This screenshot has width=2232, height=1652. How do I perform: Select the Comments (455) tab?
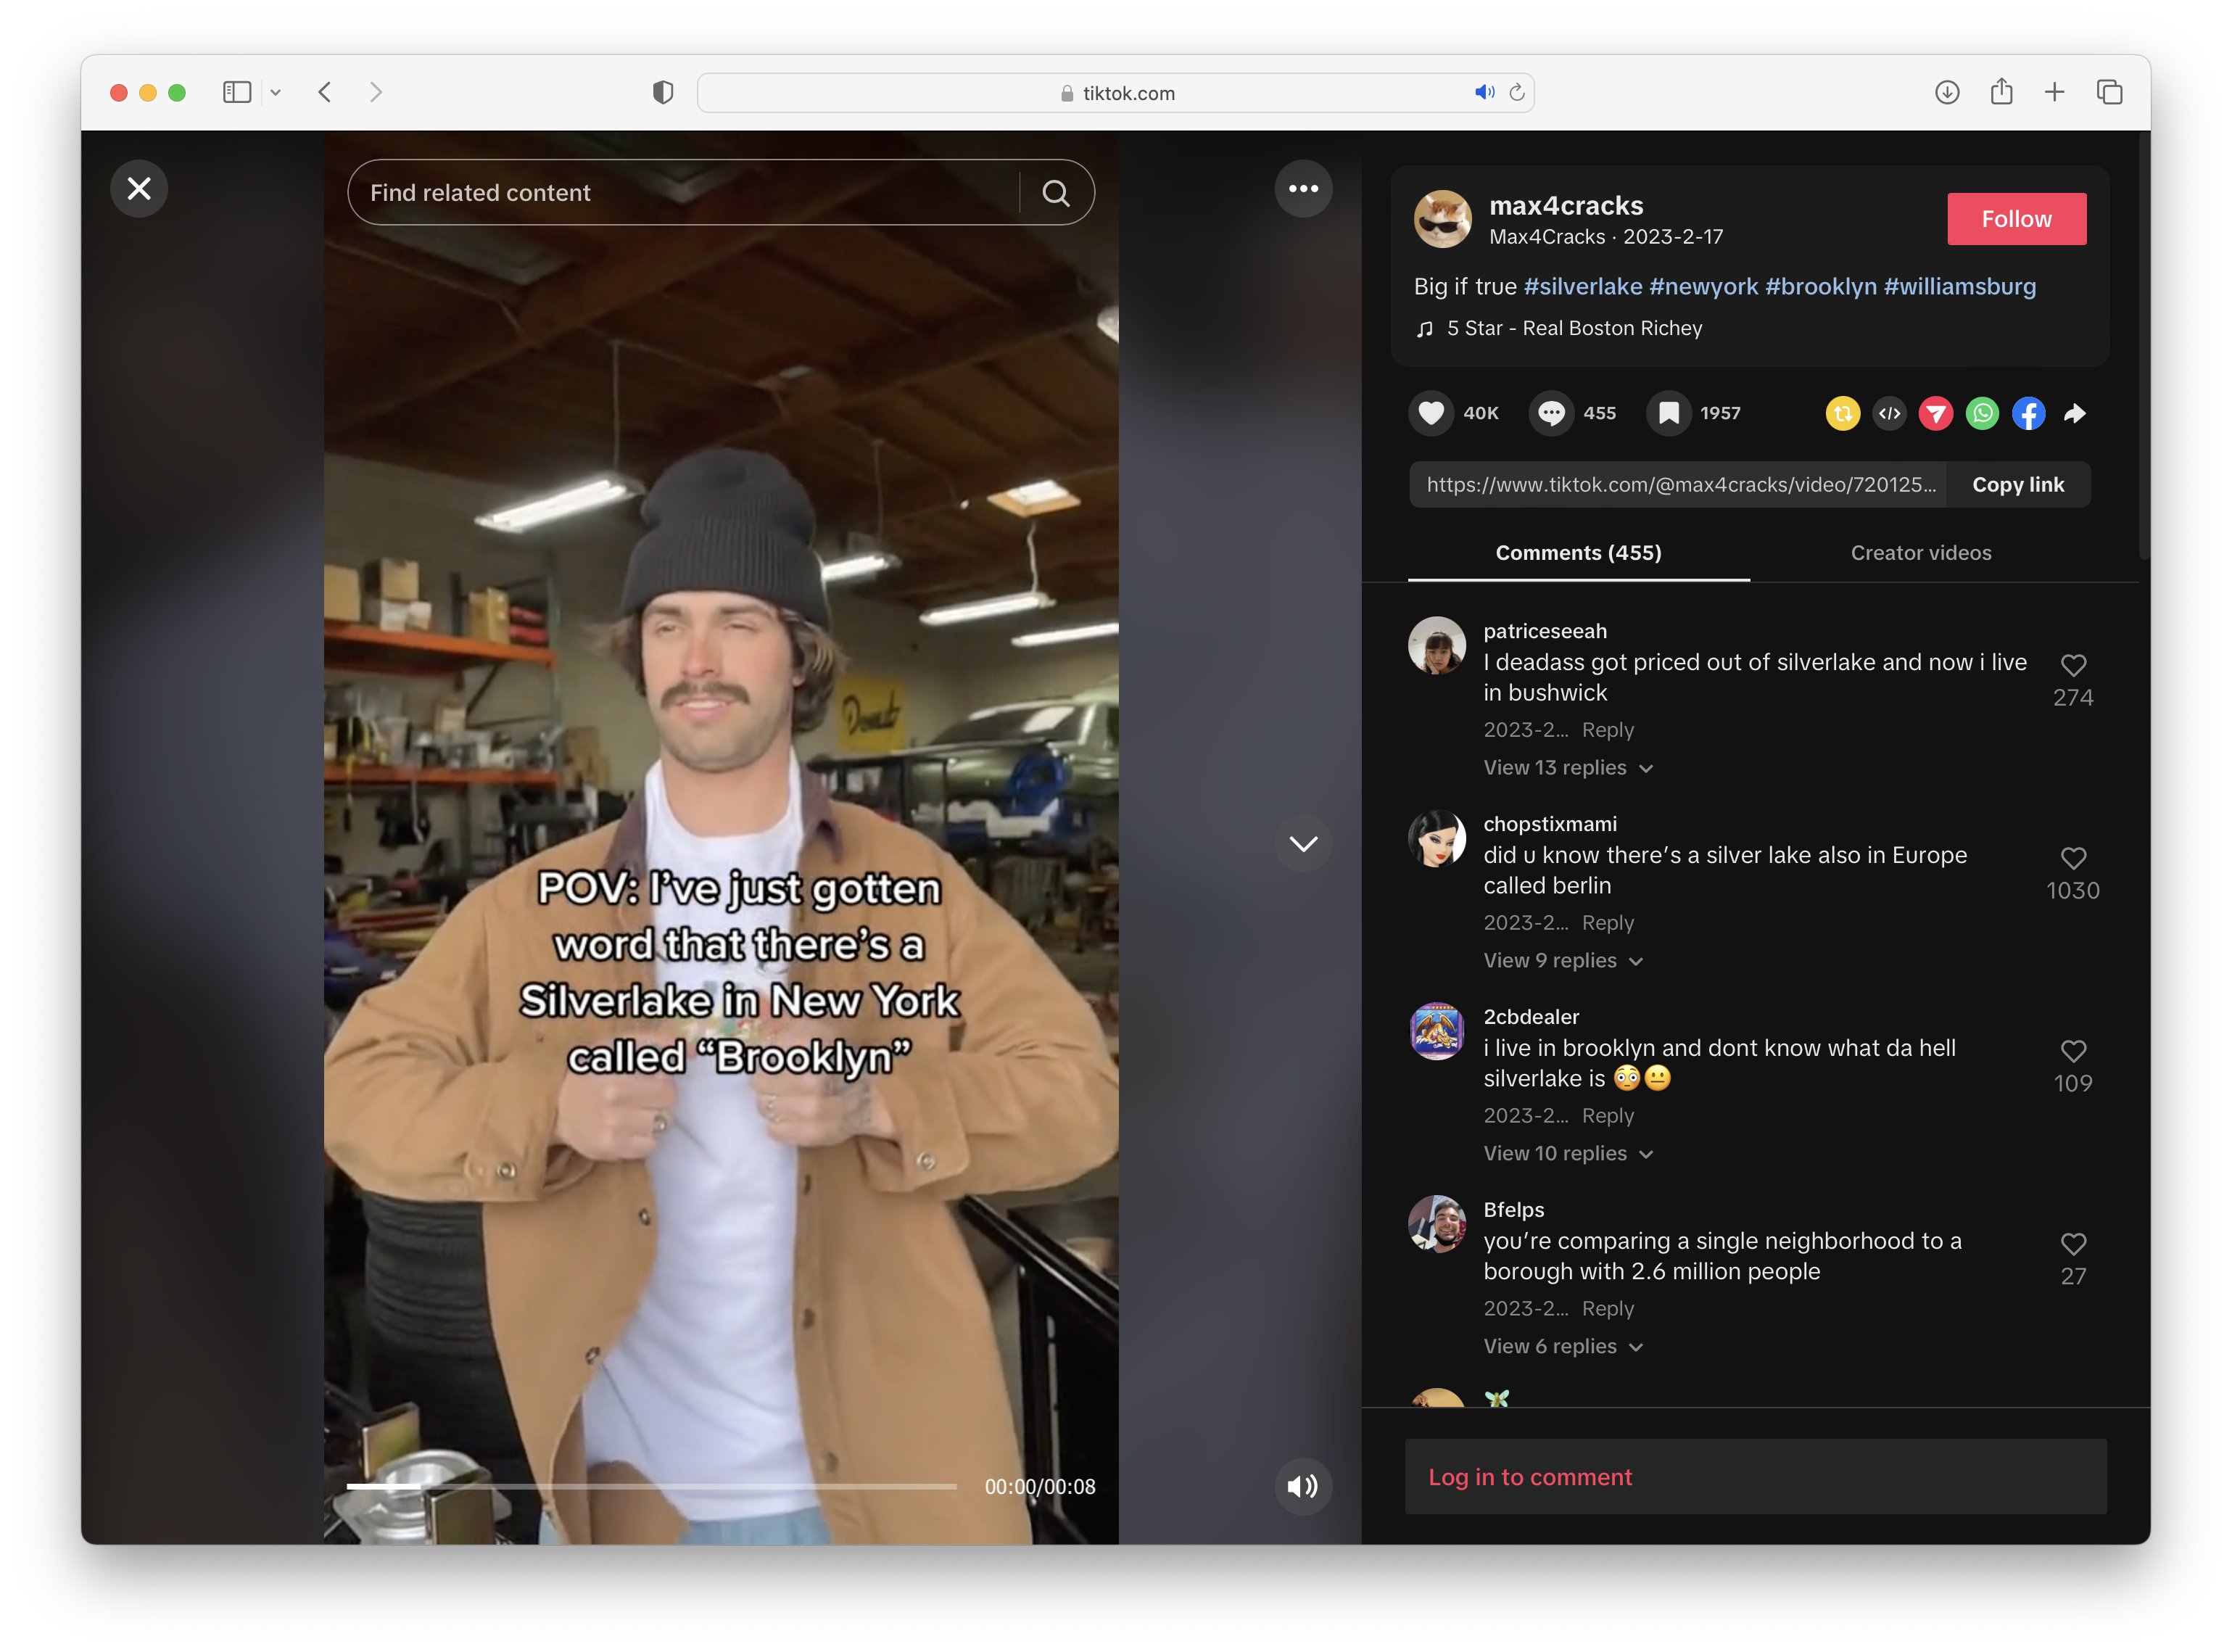(x=1578, y=553)
